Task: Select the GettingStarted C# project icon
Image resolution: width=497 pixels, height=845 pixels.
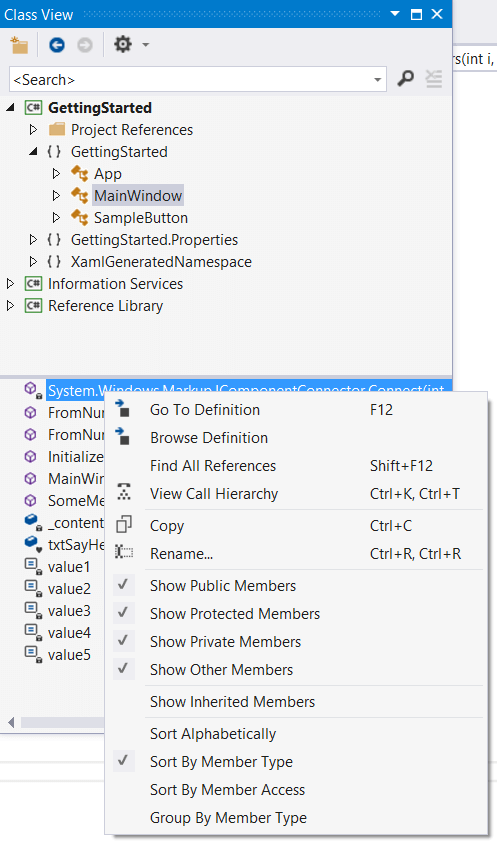Action: coord(33,108)
